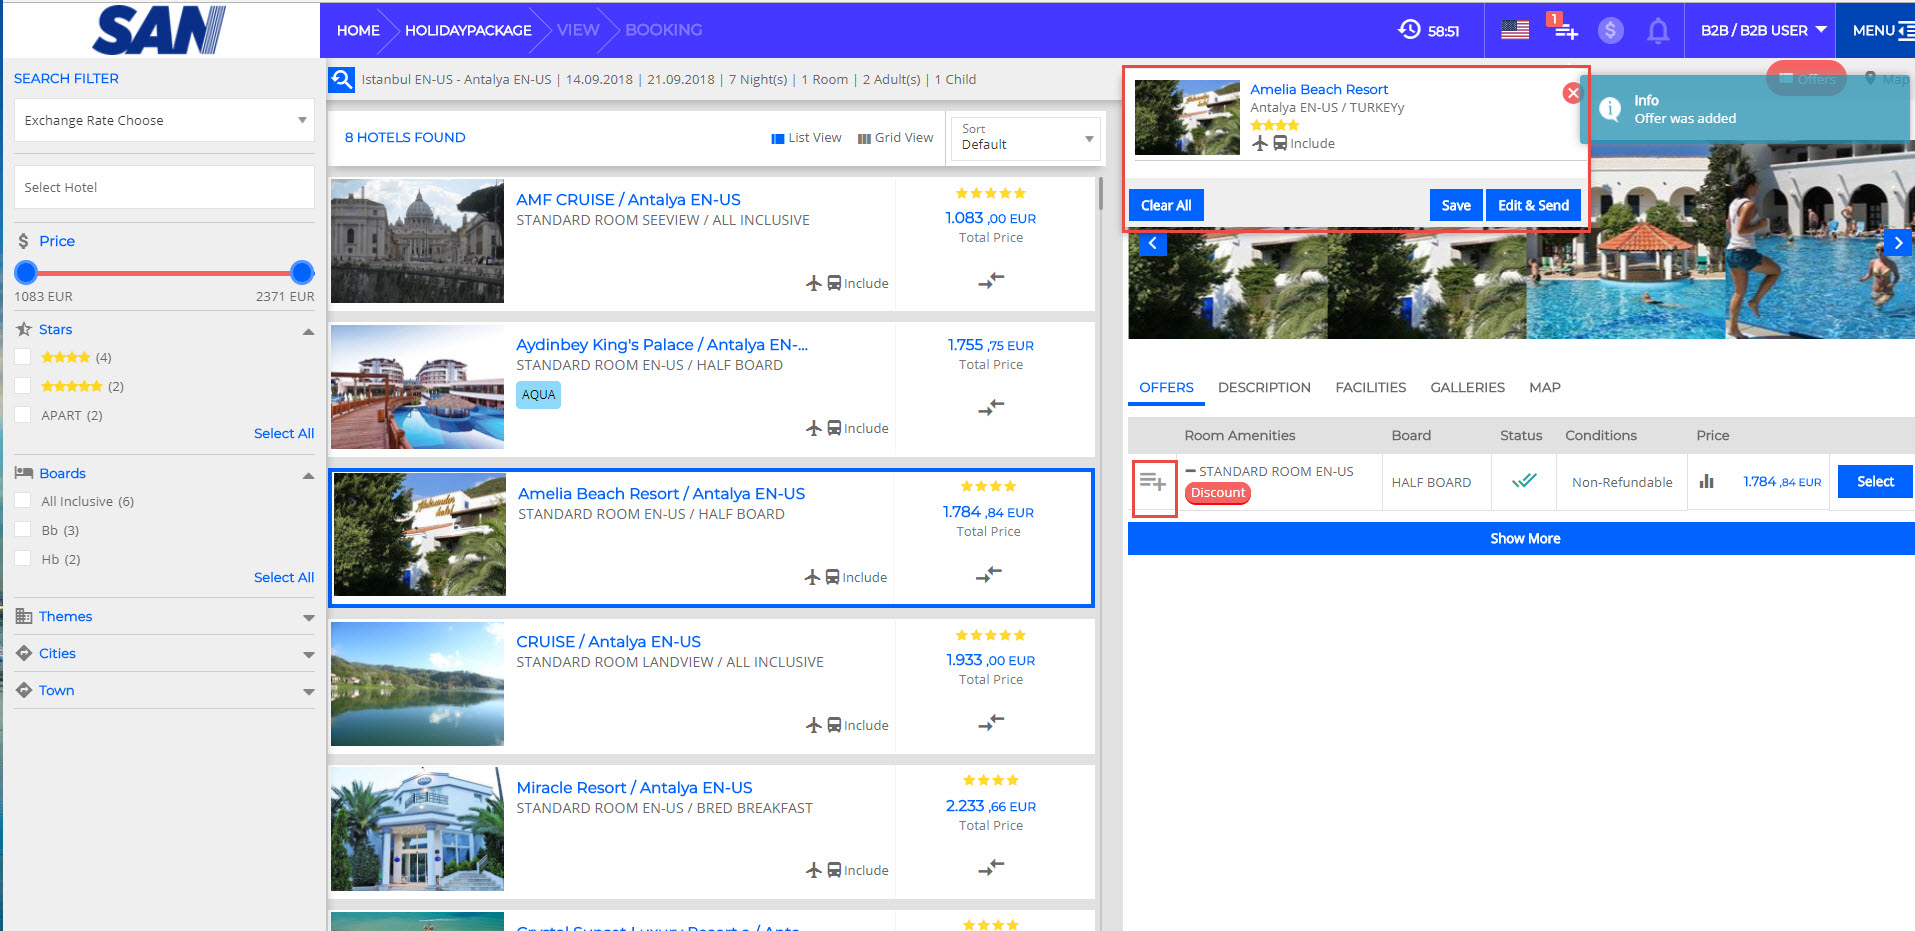Collapse the Boards filter section
Screen dimensions: 1915x931
(x=308, y=475)
